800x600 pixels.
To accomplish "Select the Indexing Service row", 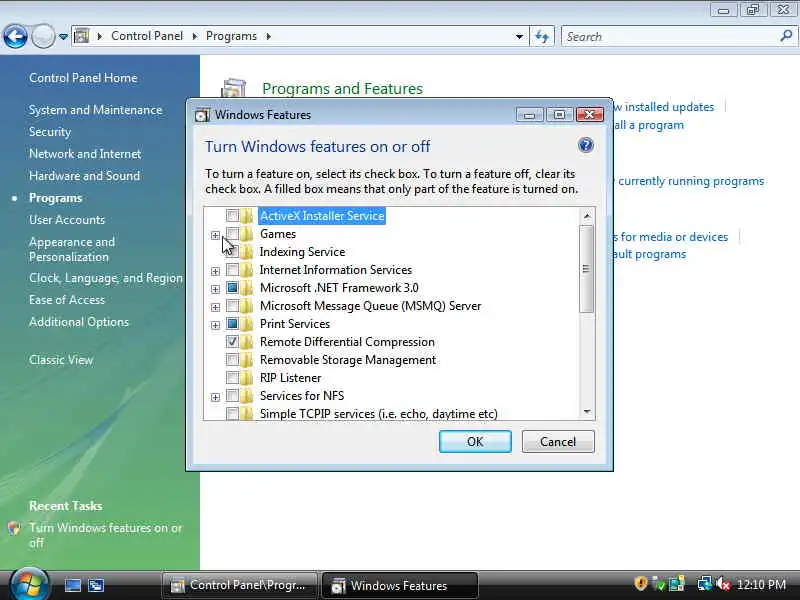I will [x=302, y=252].
